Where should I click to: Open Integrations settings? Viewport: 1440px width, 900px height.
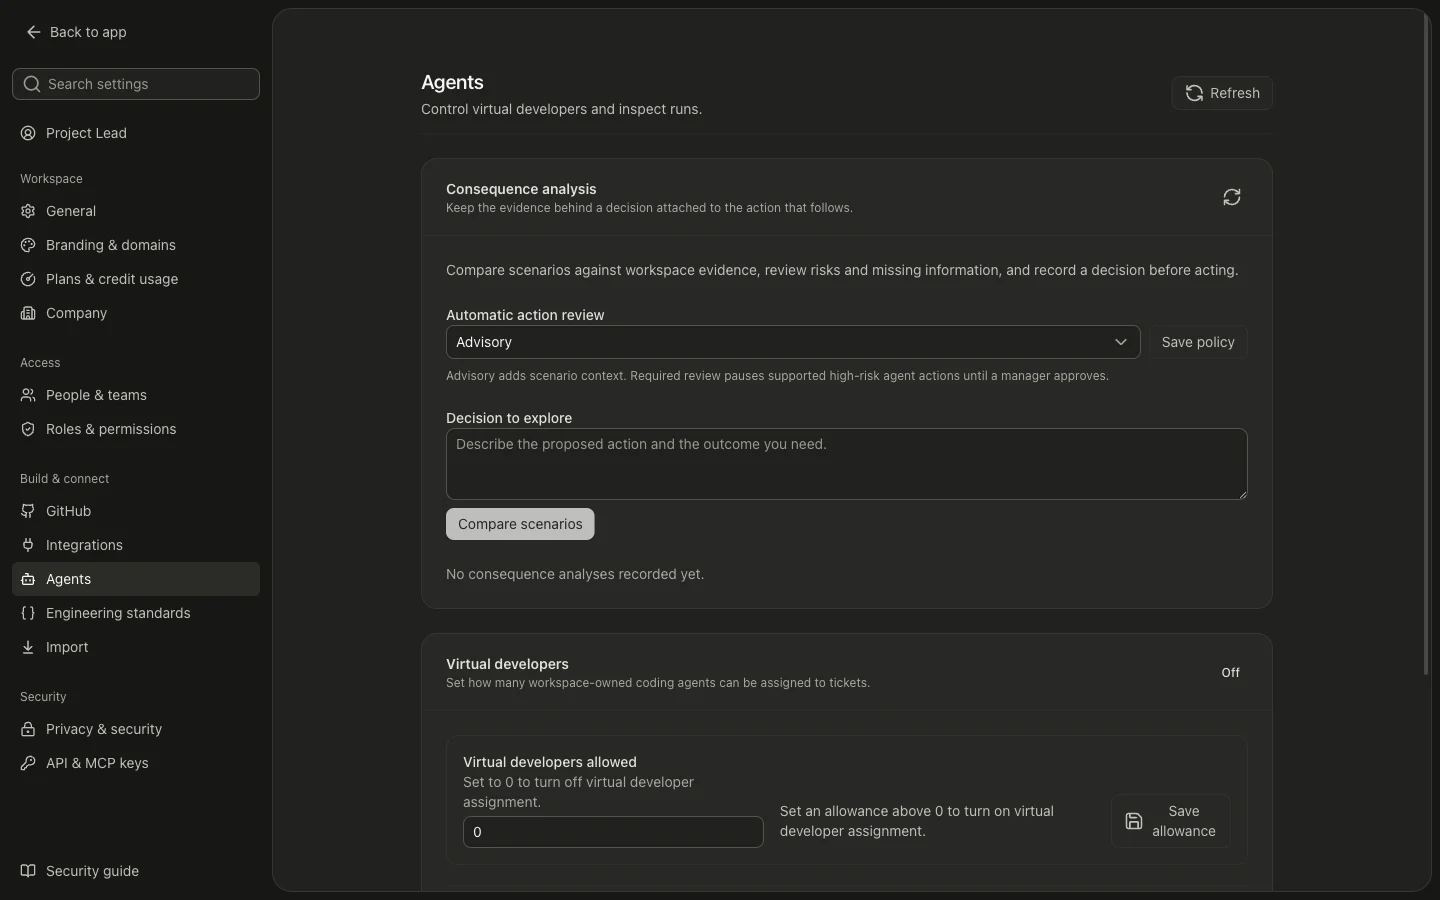coord(136,545)
